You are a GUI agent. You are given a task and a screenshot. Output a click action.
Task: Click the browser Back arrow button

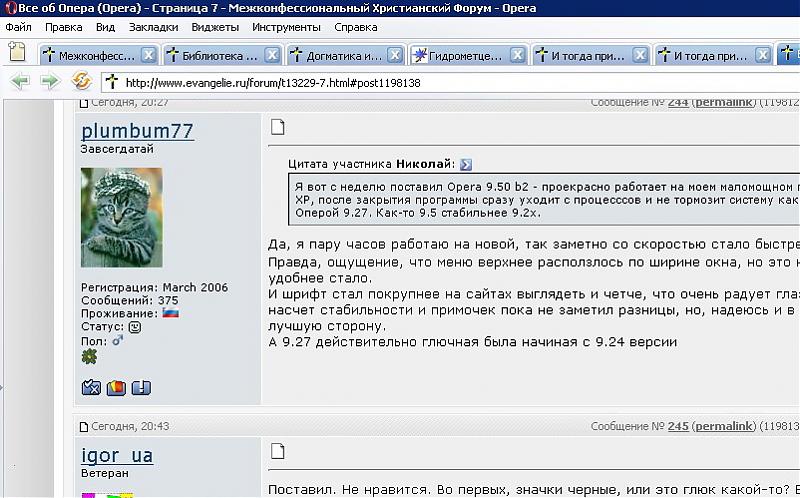(19, 82)
